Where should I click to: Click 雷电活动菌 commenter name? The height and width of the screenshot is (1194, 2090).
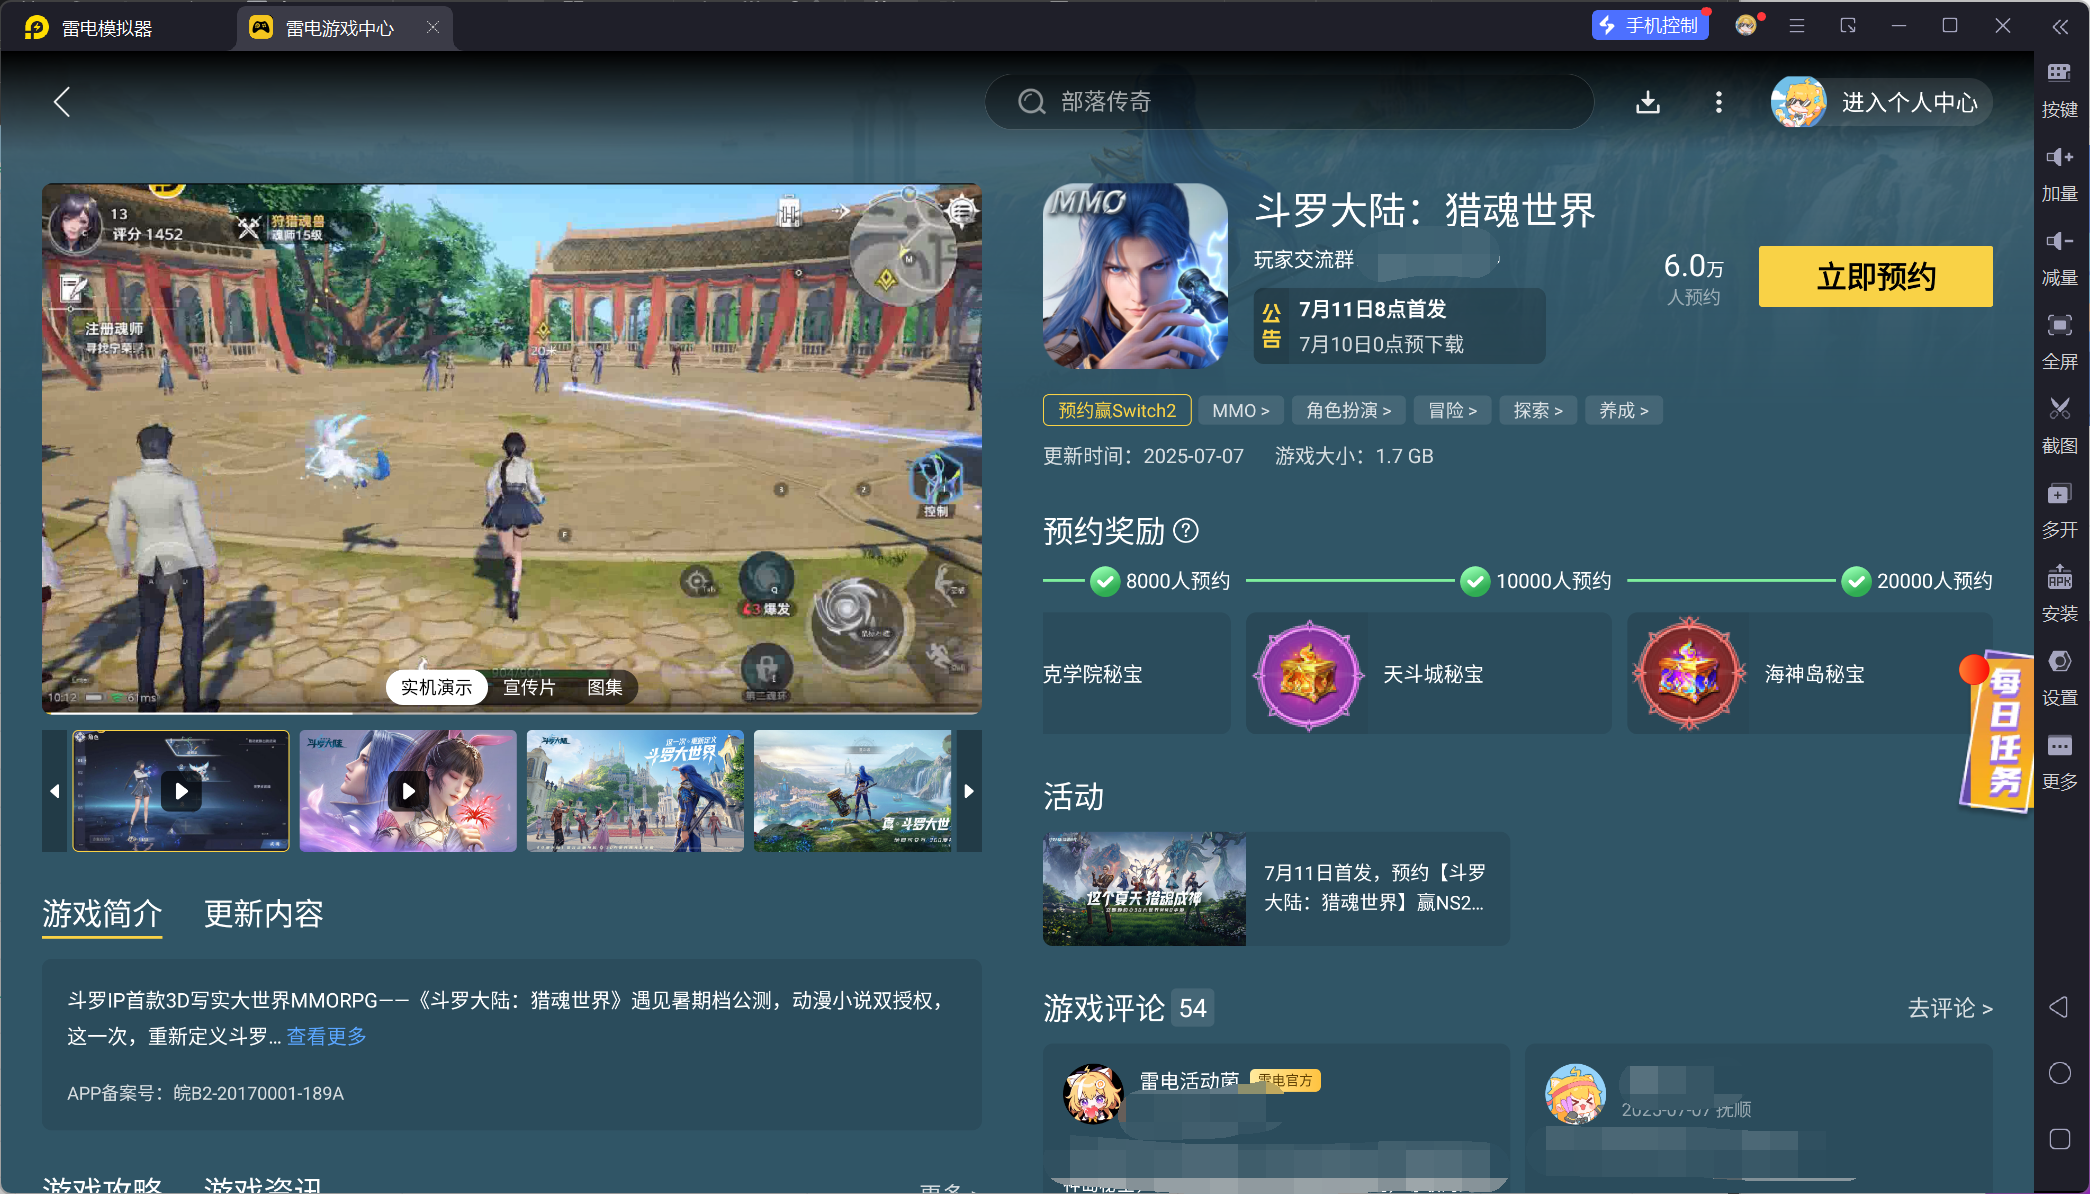[x=1190, y=1080]
